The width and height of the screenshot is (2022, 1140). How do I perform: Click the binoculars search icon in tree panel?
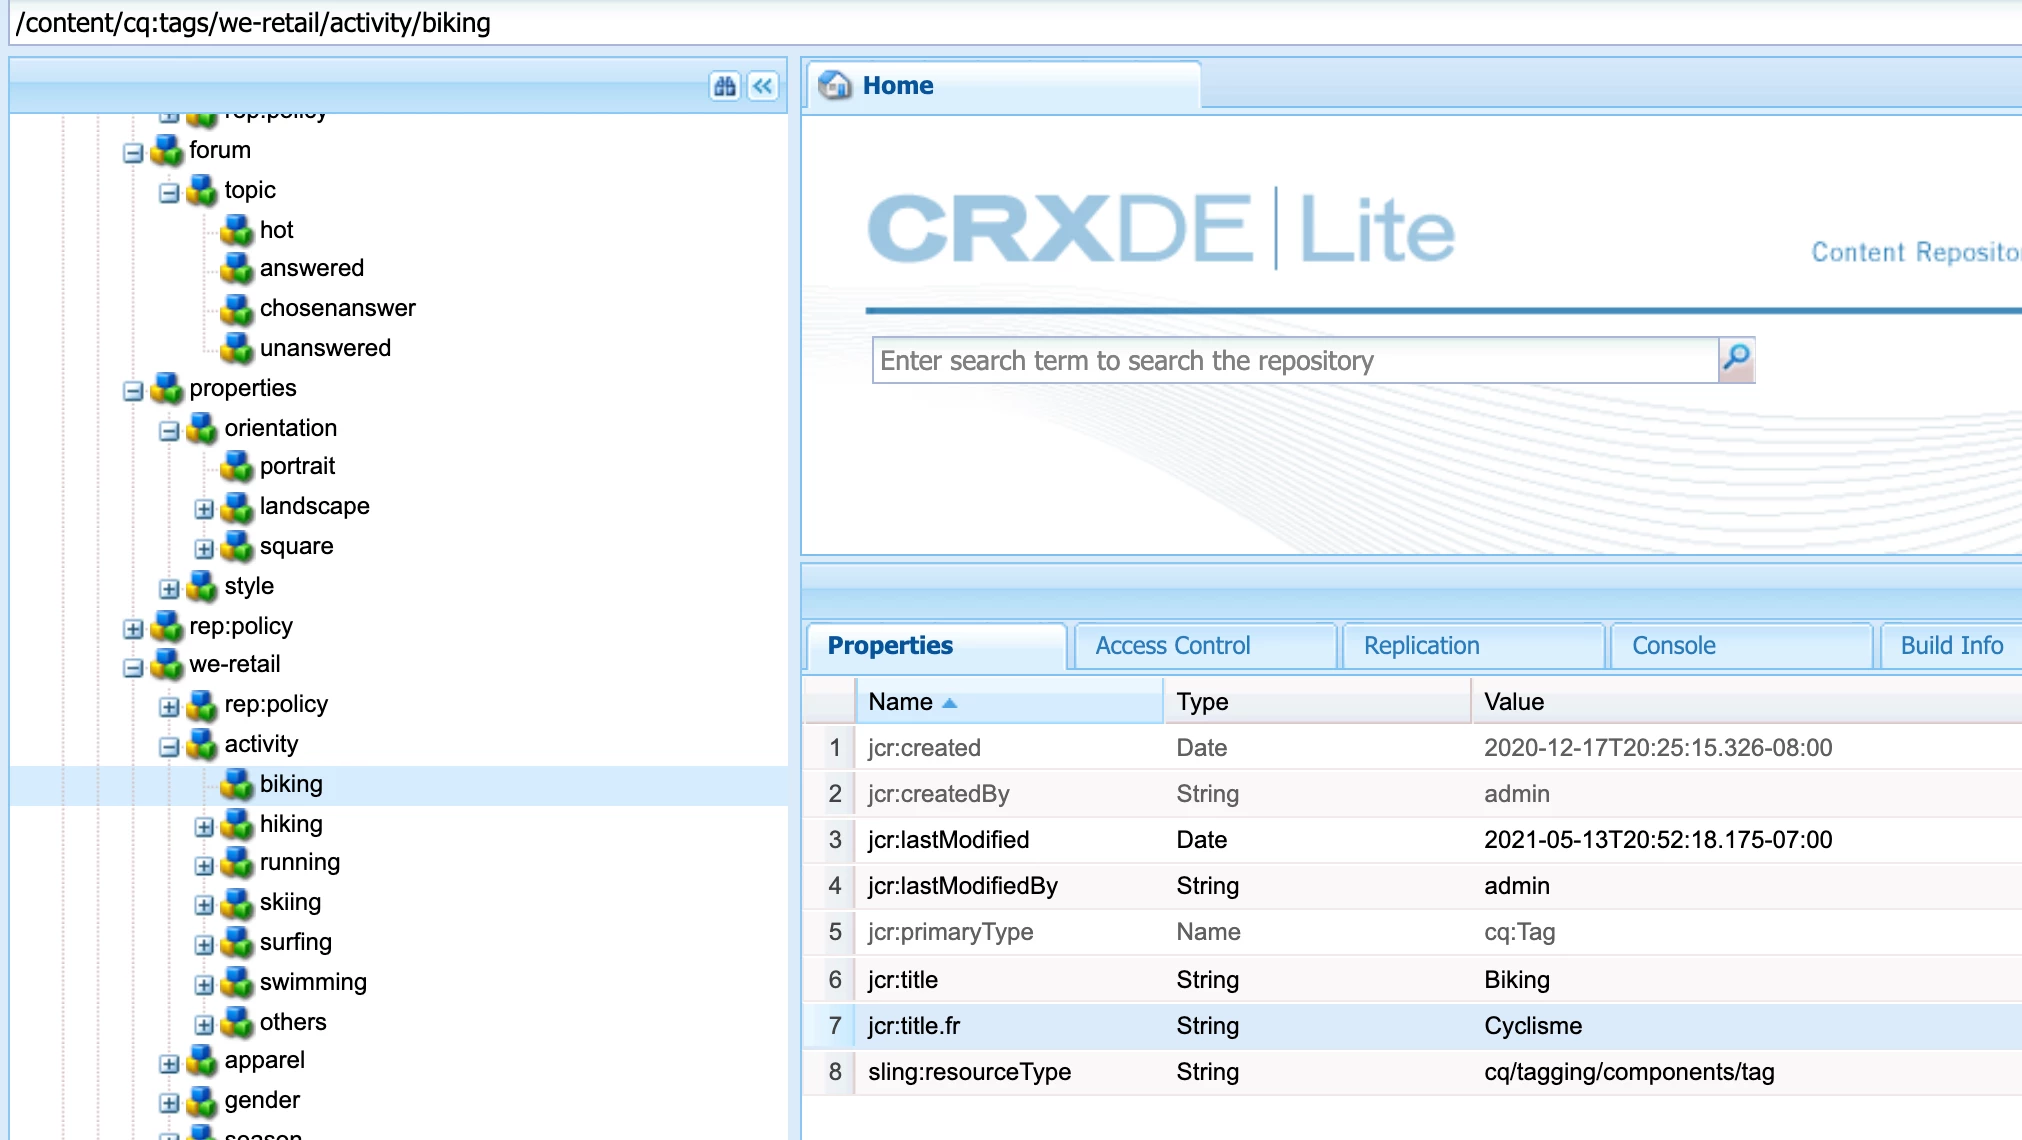tap(725, 86)
